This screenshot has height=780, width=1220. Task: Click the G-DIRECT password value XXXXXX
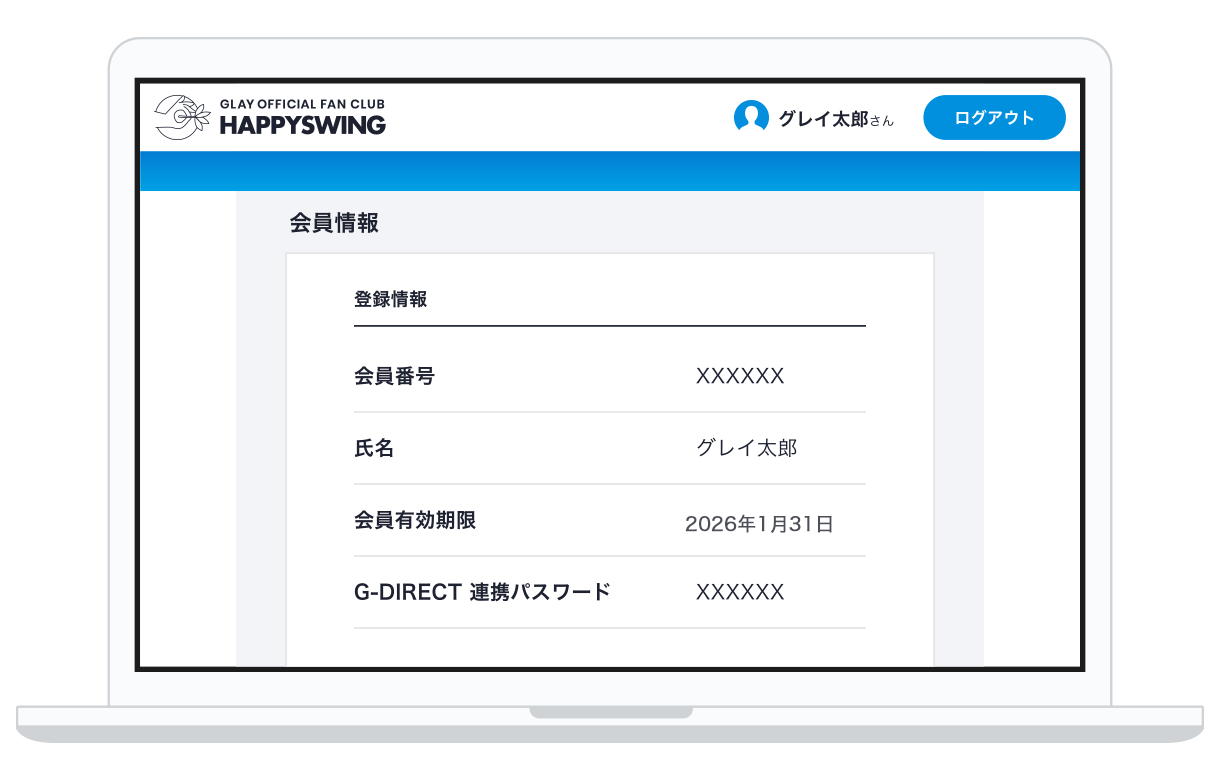point(740,592)
